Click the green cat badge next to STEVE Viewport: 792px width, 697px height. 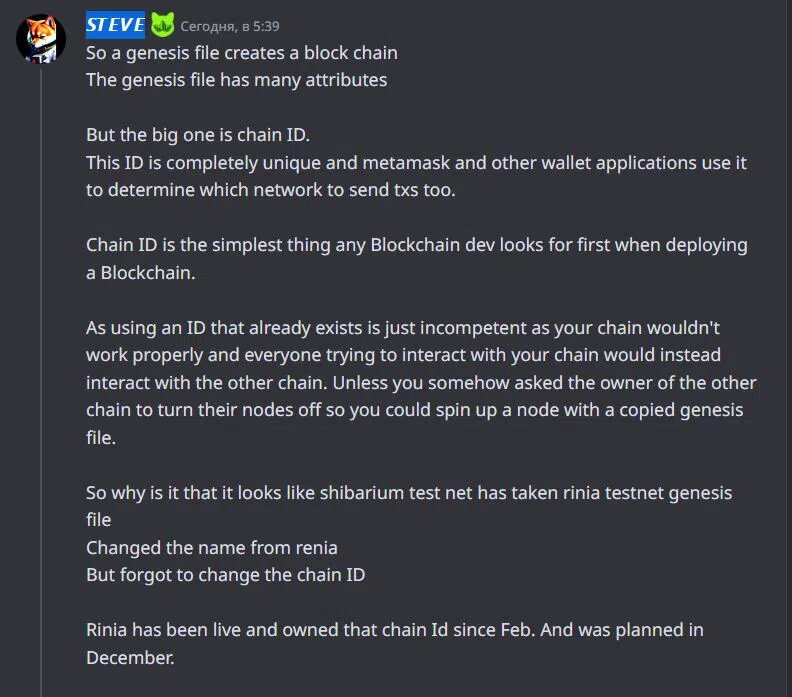click(x=163, y=25)
